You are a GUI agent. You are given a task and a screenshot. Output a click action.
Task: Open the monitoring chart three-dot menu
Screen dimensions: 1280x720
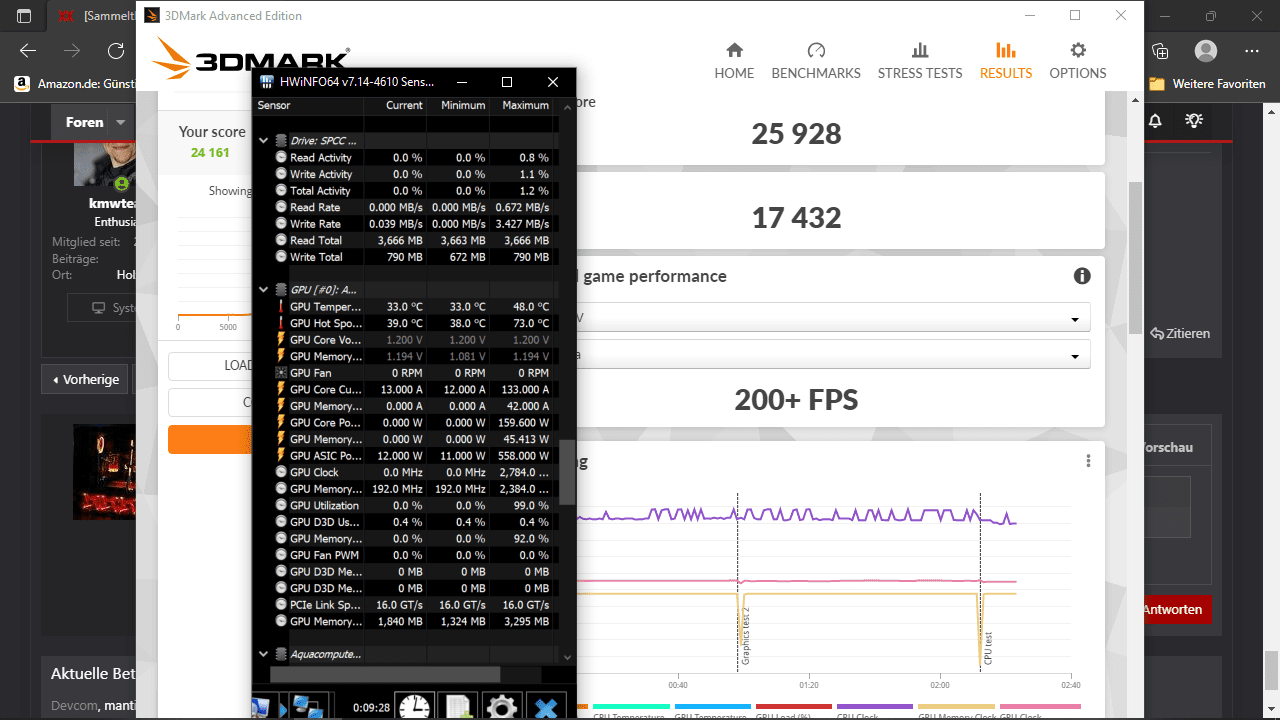click(x=1088, y=461)
